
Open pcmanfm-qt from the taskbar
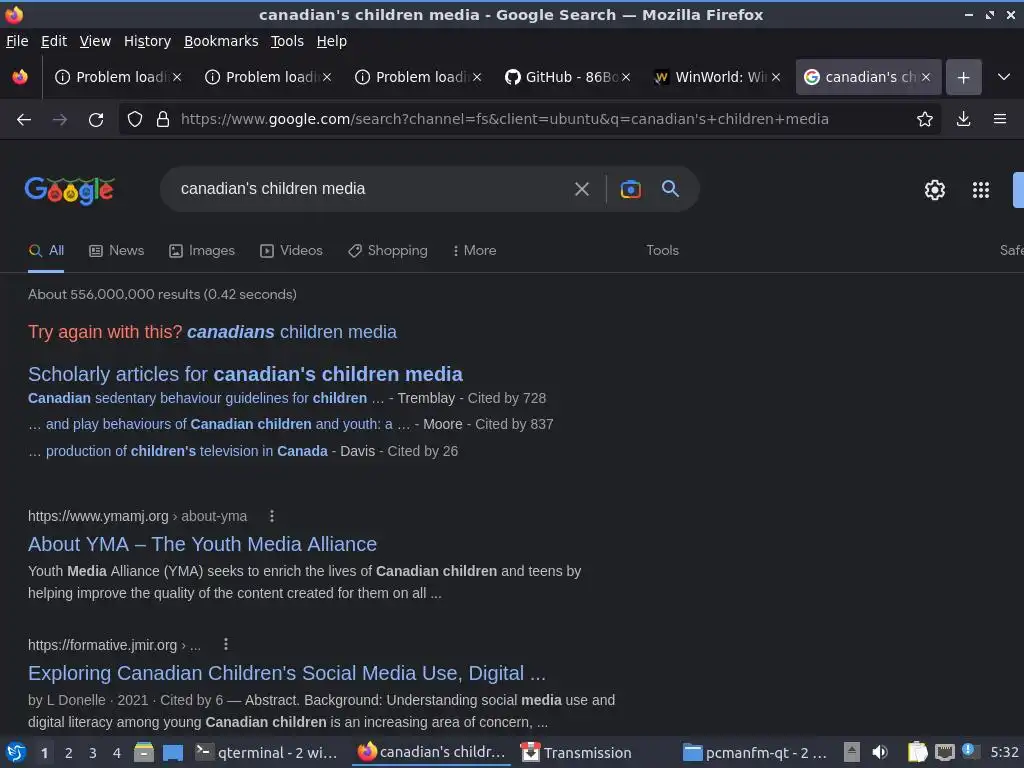(754, 753)
